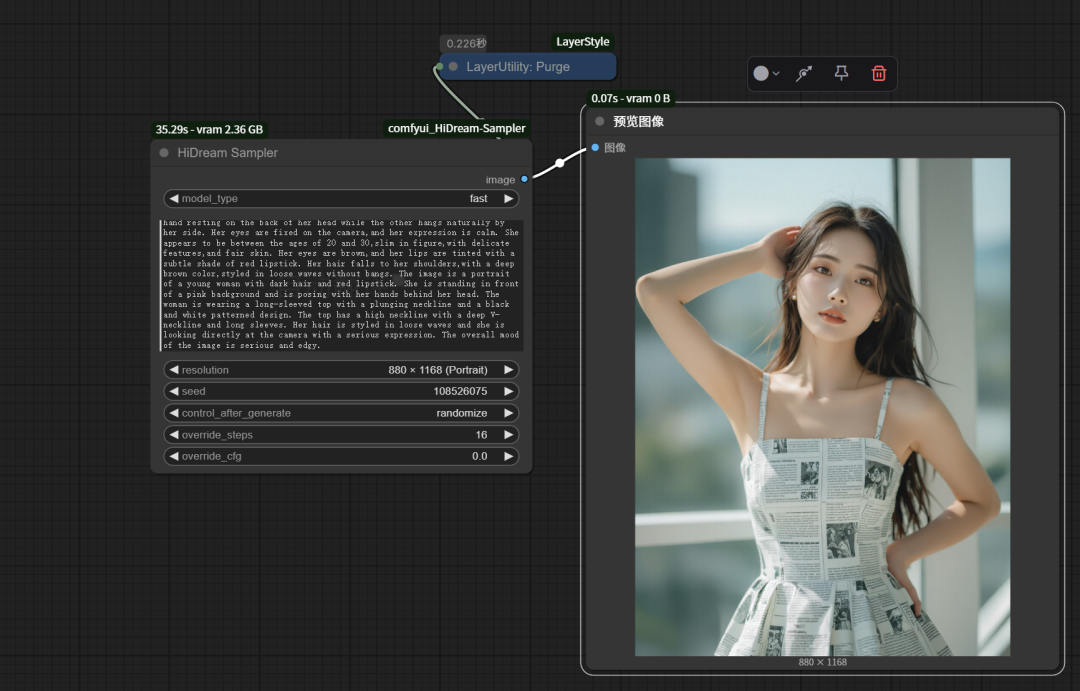Click inside the prompt text box
Screen dimensions: 1080x691
[x=341, y=285]
